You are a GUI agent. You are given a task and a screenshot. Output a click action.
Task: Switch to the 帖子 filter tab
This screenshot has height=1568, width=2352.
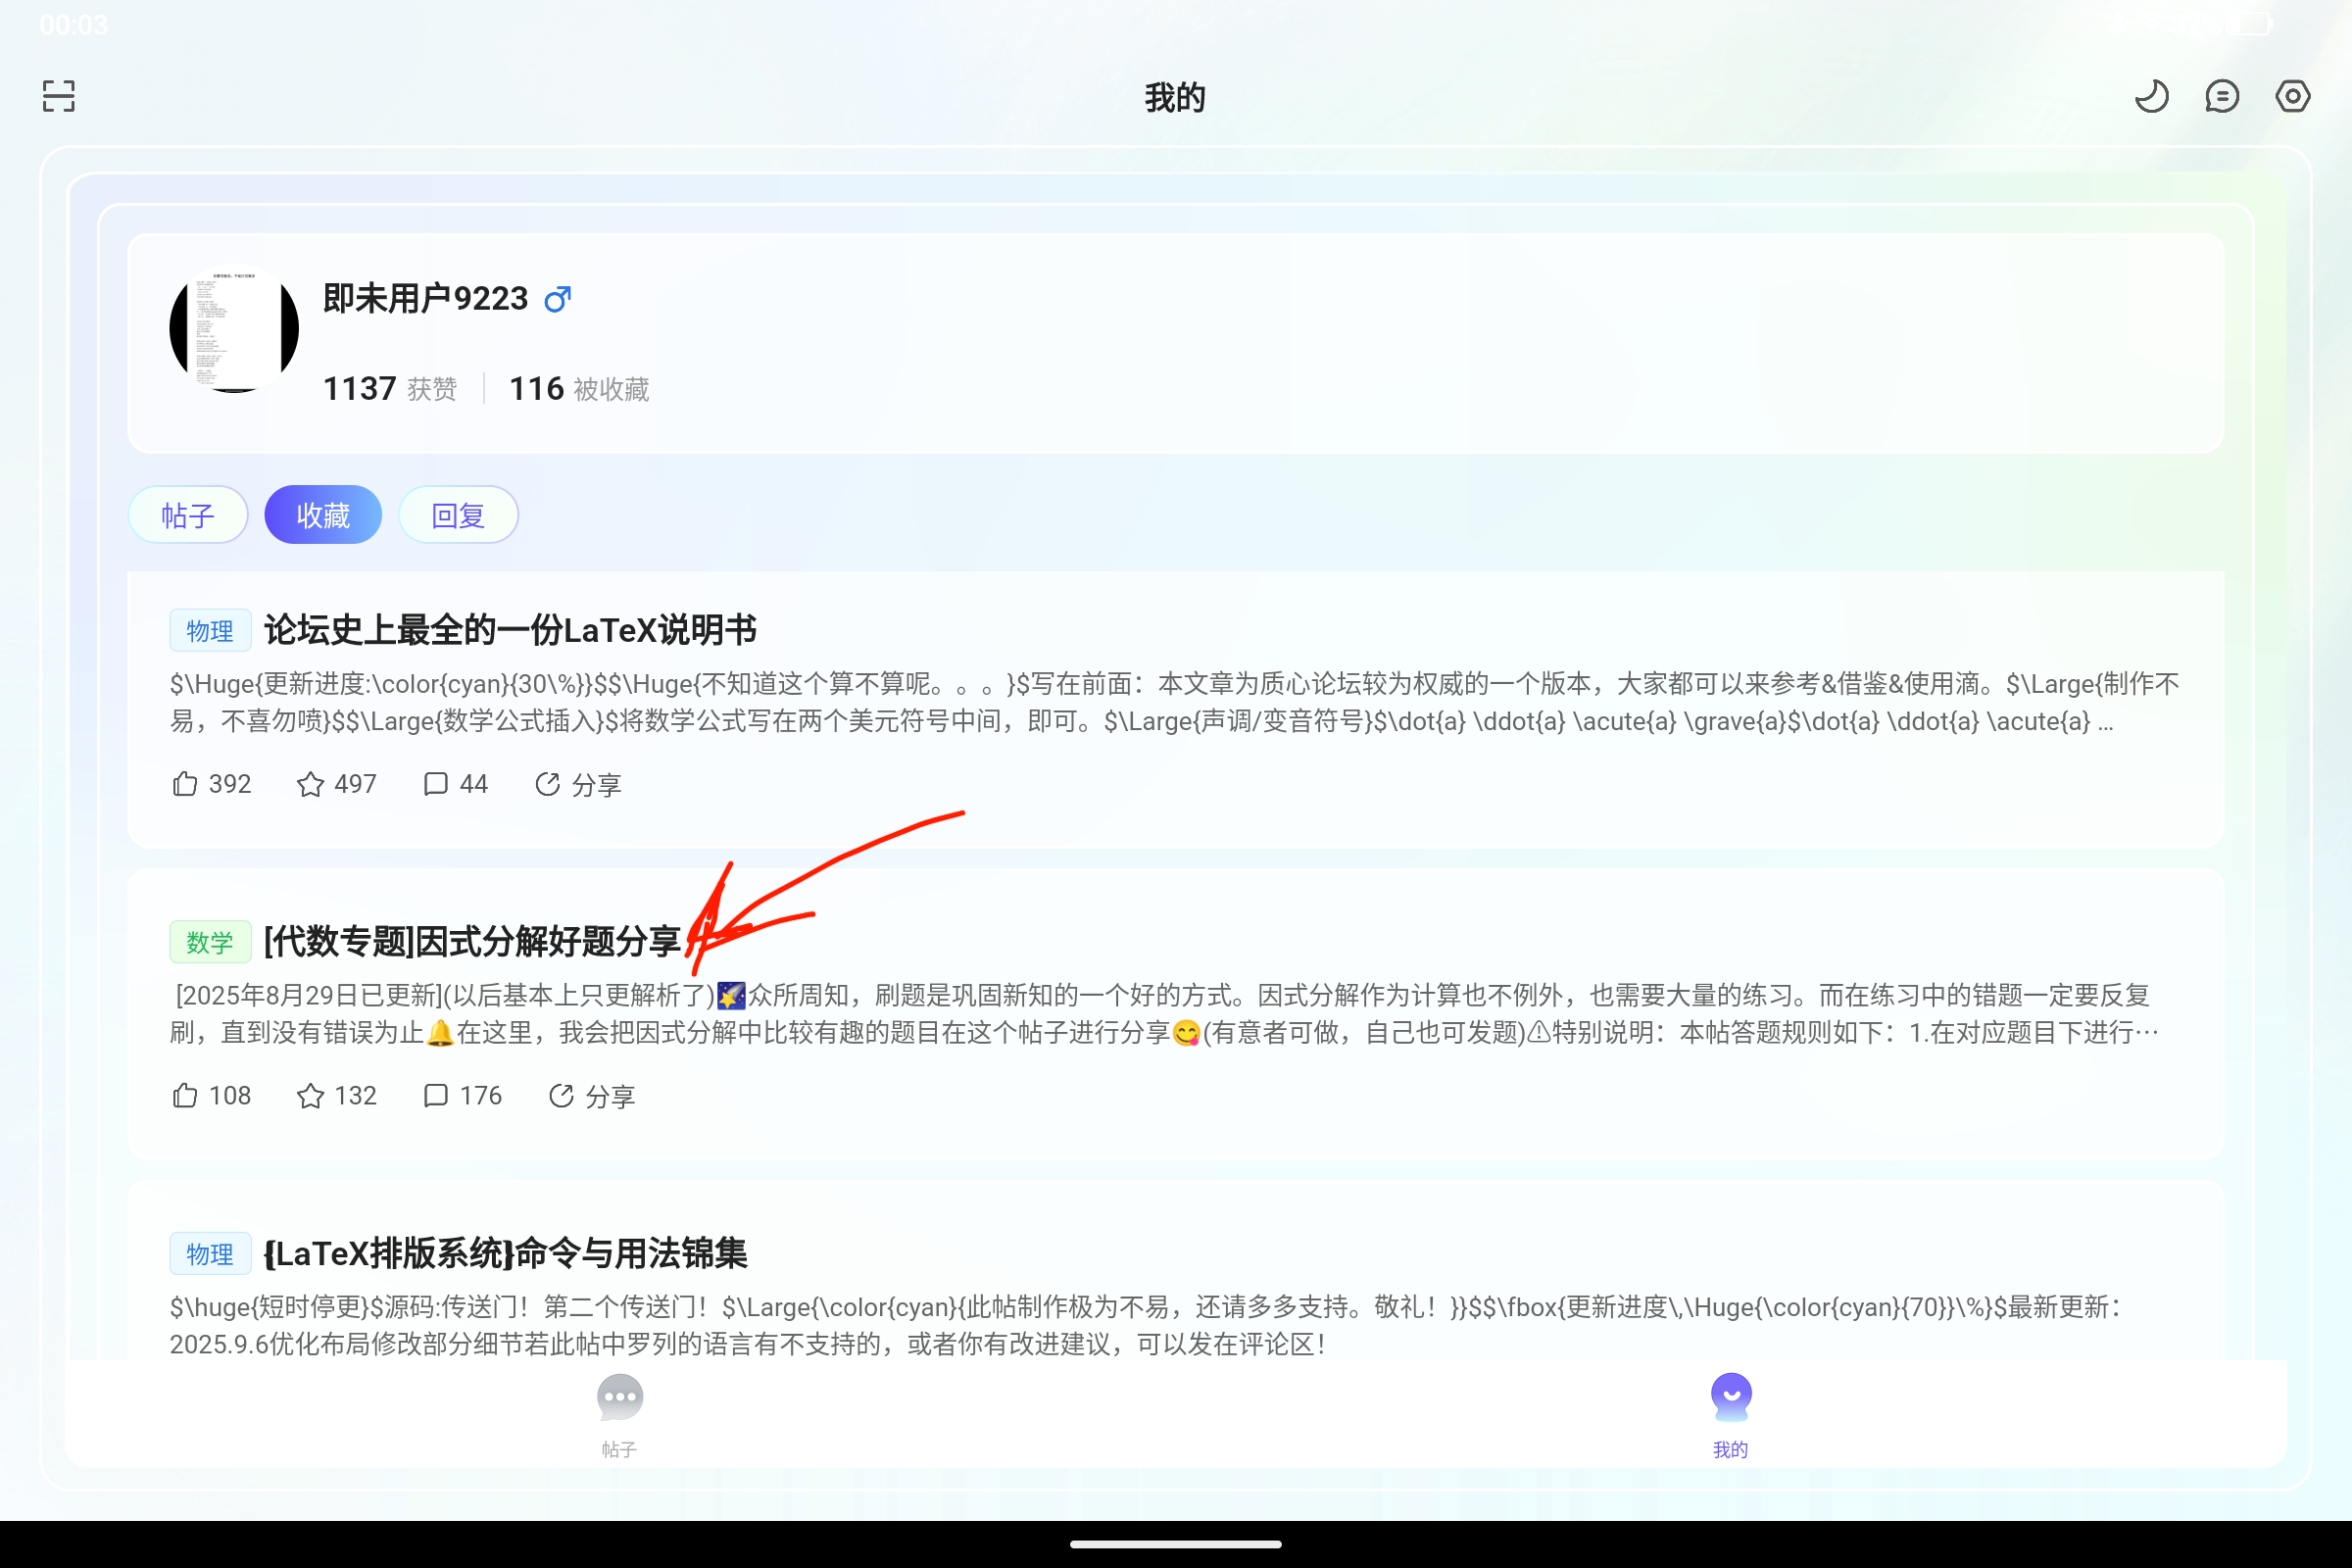point(188,514)
